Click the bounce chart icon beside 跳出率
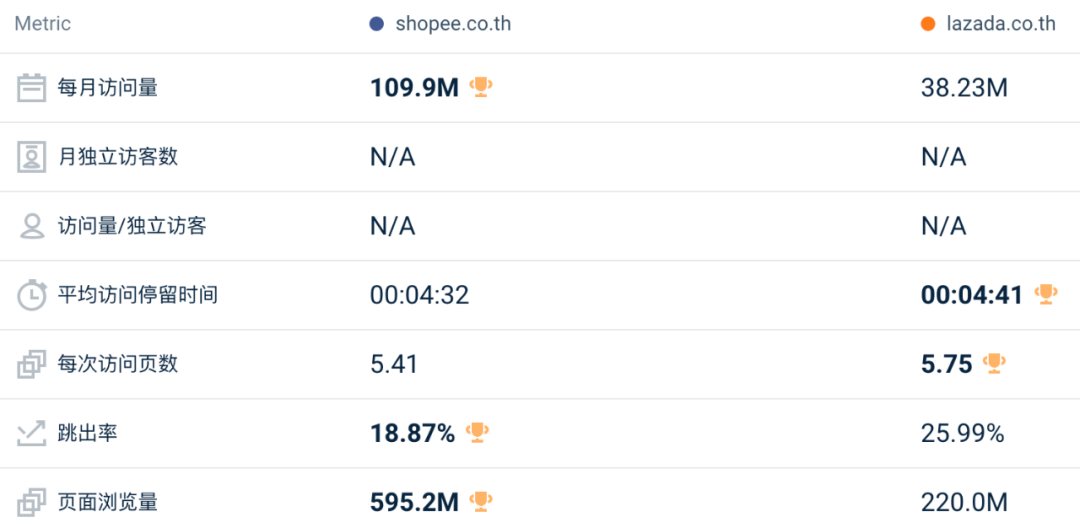 coord(31,433)
